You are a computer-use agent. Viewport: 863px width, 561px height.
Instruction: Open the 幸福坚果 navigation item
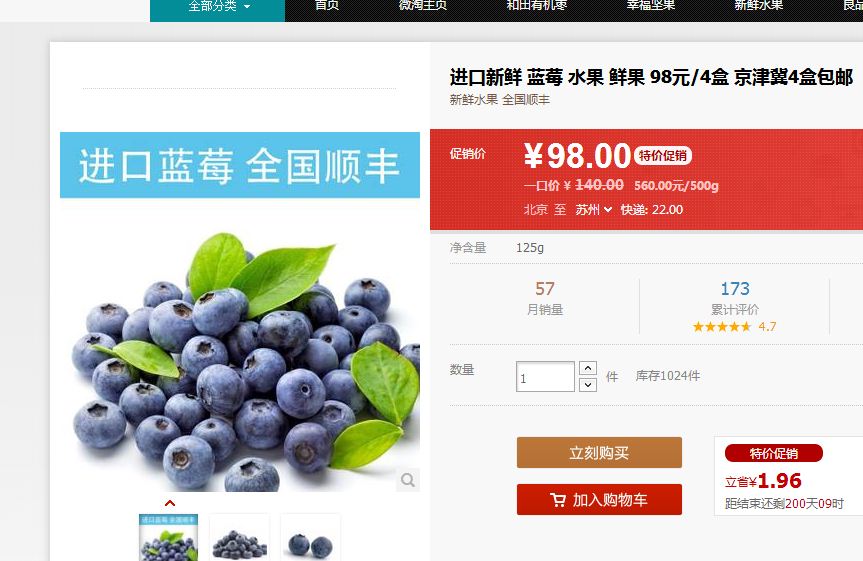pos(651,6)
